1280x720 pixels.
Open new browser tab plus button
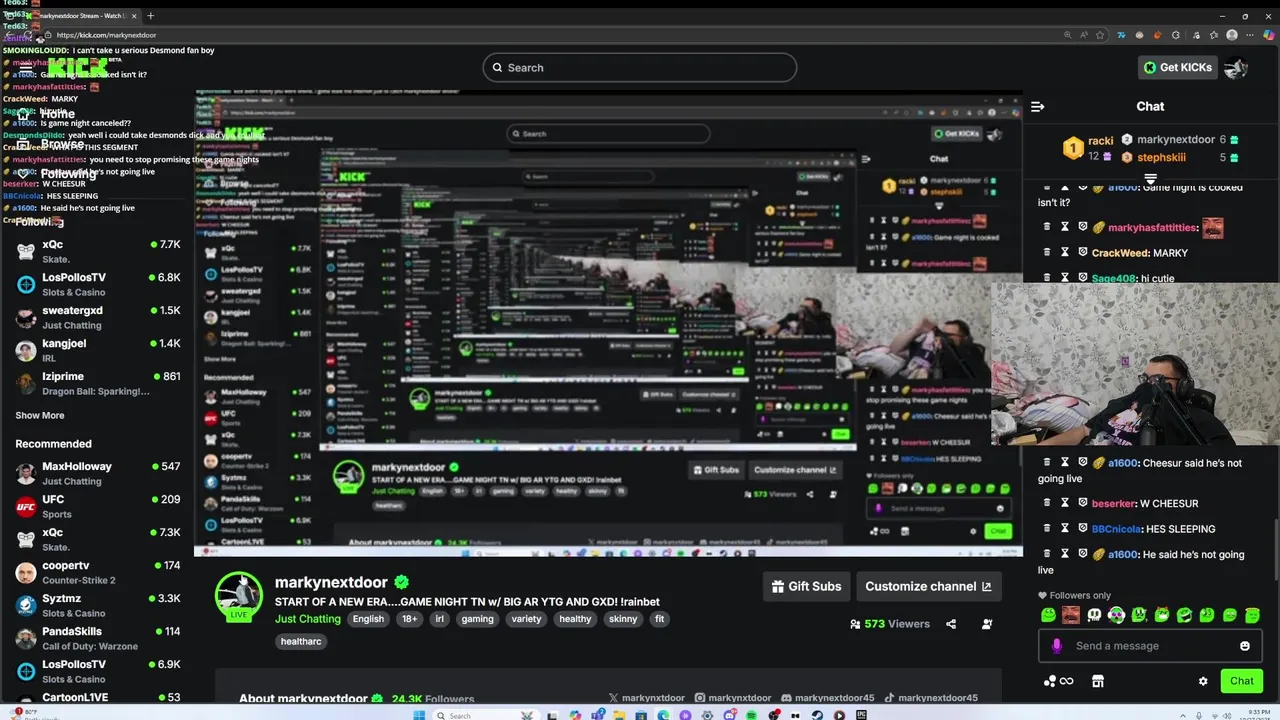[151, 16]
